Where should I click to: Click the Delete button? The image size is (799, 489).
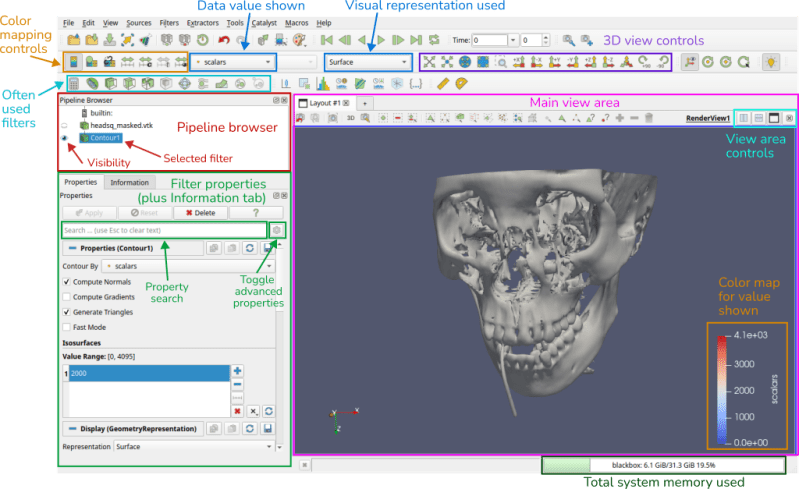coord(200,213)
